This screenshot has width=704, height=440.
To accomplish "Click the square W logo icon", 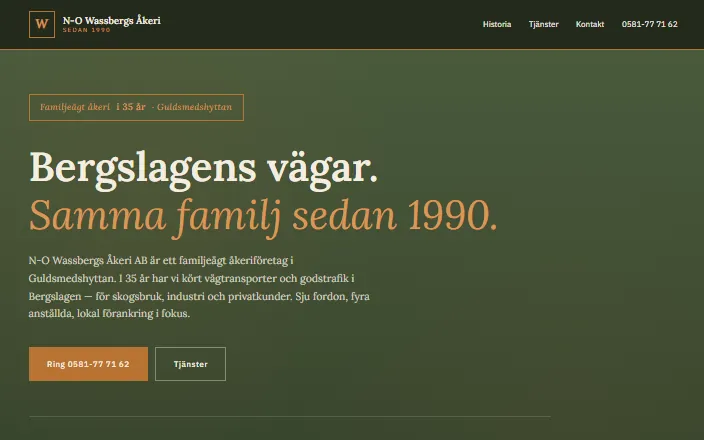I will [x=42, y=24].
